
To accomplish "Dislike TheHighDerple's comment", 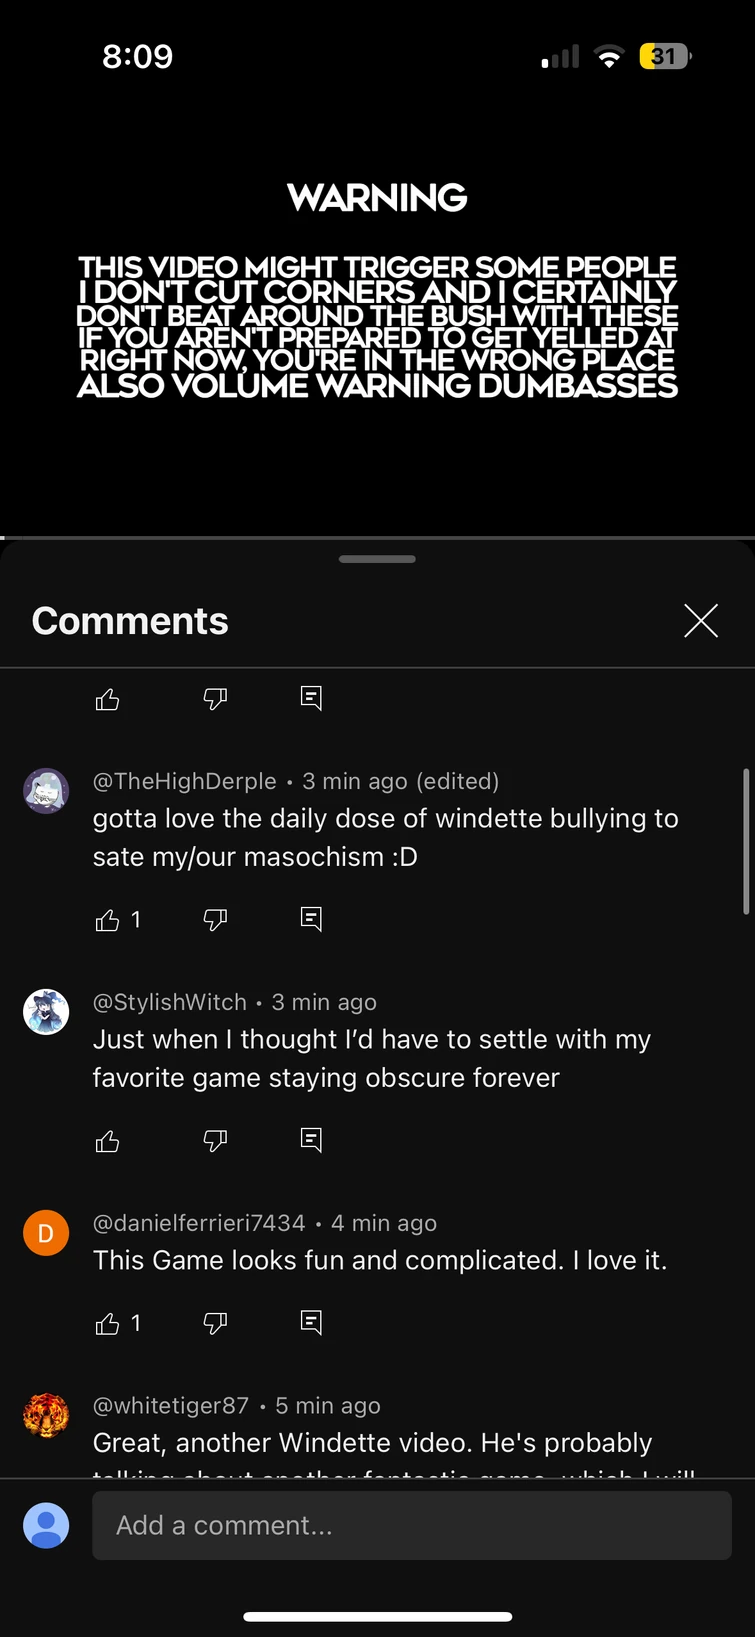I will coord(215,920).
